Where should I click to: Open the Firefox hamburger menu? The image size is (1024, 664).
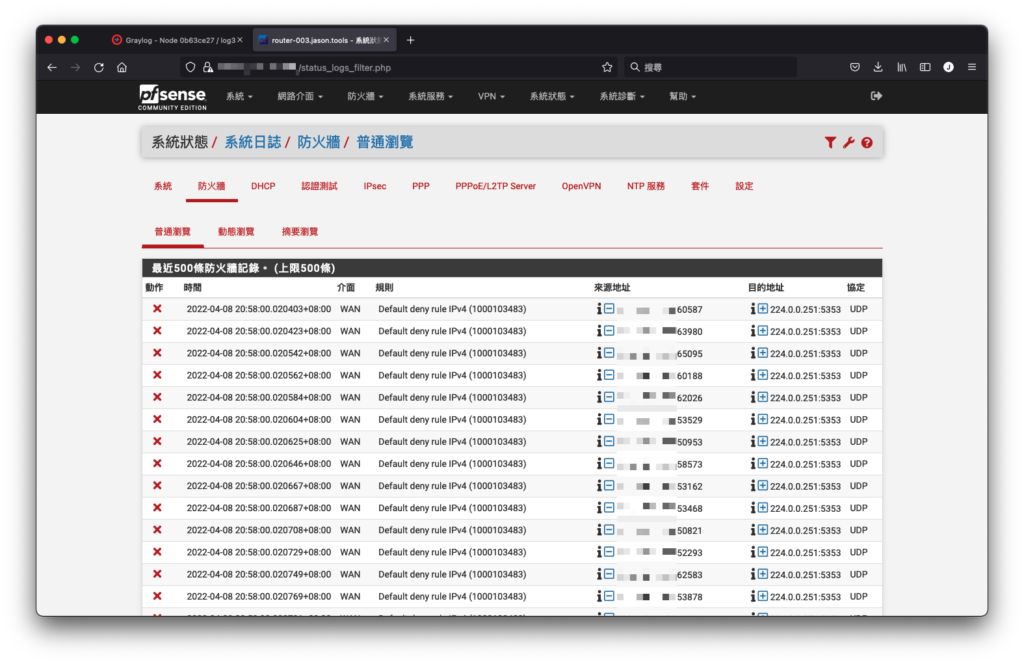tap(972, 67)
